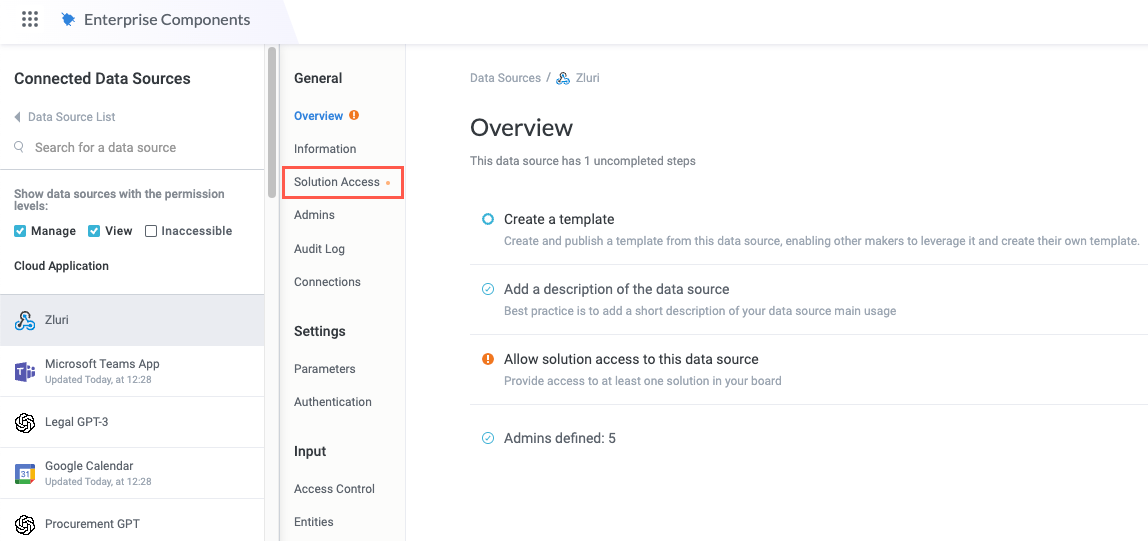The image size is (1148, 541).
Task: Click Allow solution access to this data source
Action: (x=631, y=359)
